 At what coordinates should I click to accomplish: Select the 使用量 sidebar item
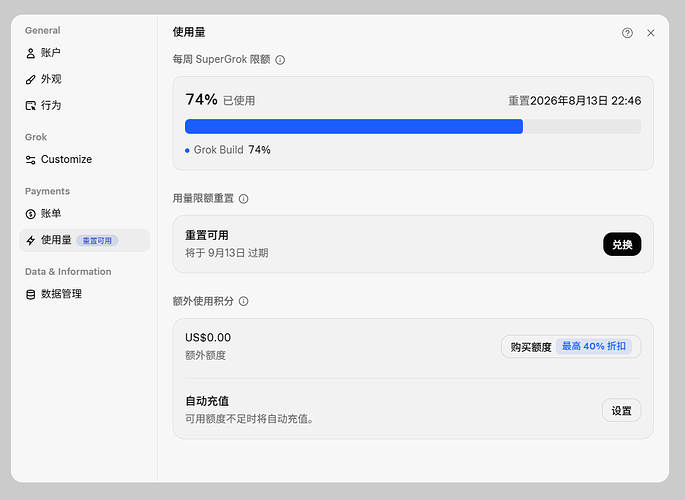click(84, 240)
